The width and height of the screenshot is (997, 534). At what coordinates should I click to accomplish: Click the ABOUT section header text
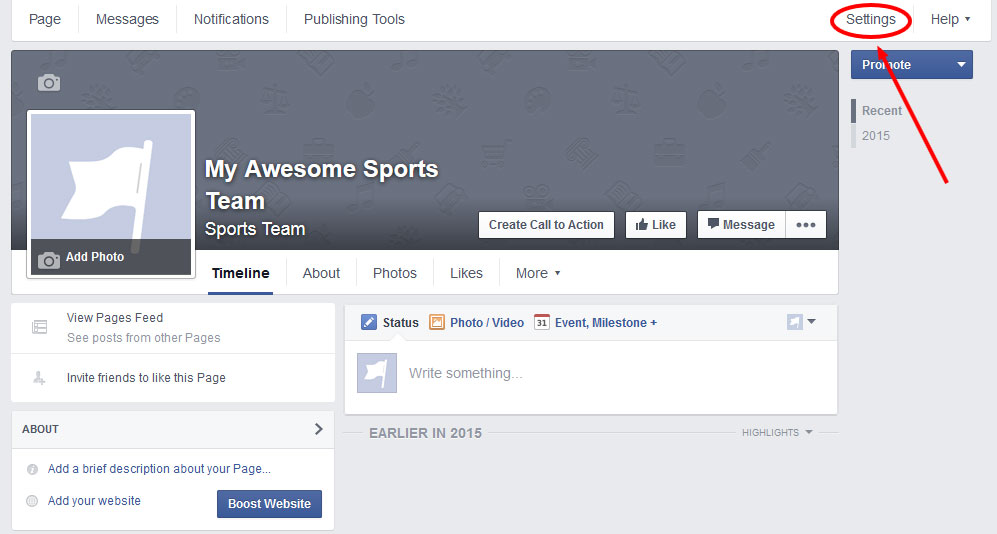point(40,429)
